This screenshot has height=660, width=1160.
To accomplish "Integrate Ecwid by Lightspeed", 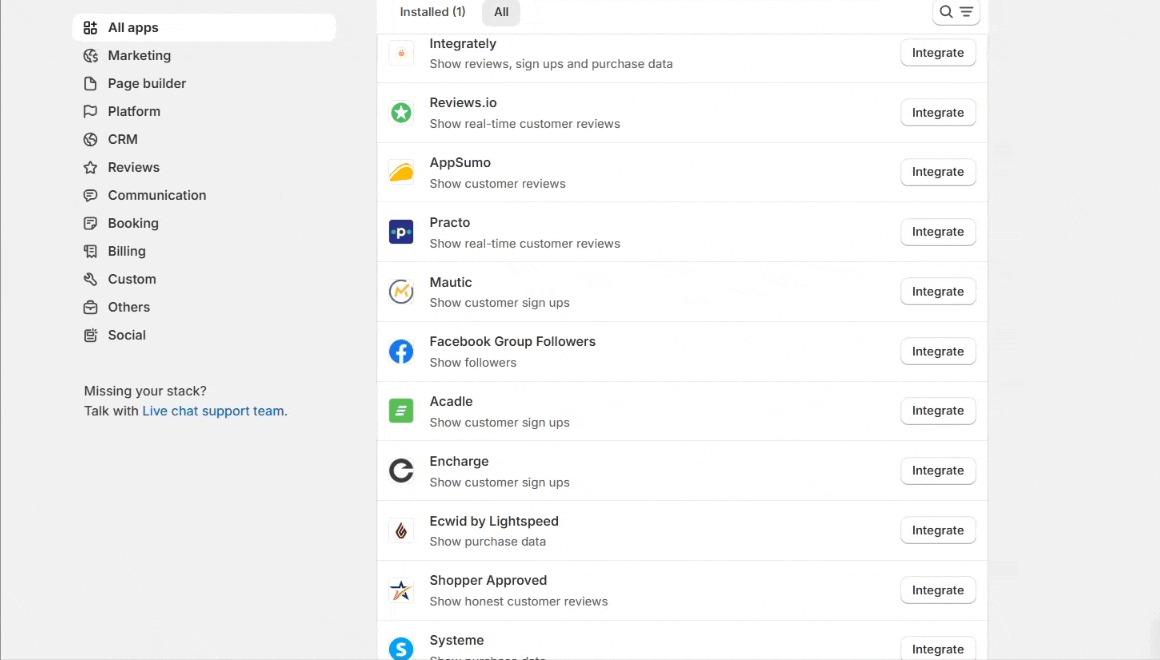I will coord(938,531).
